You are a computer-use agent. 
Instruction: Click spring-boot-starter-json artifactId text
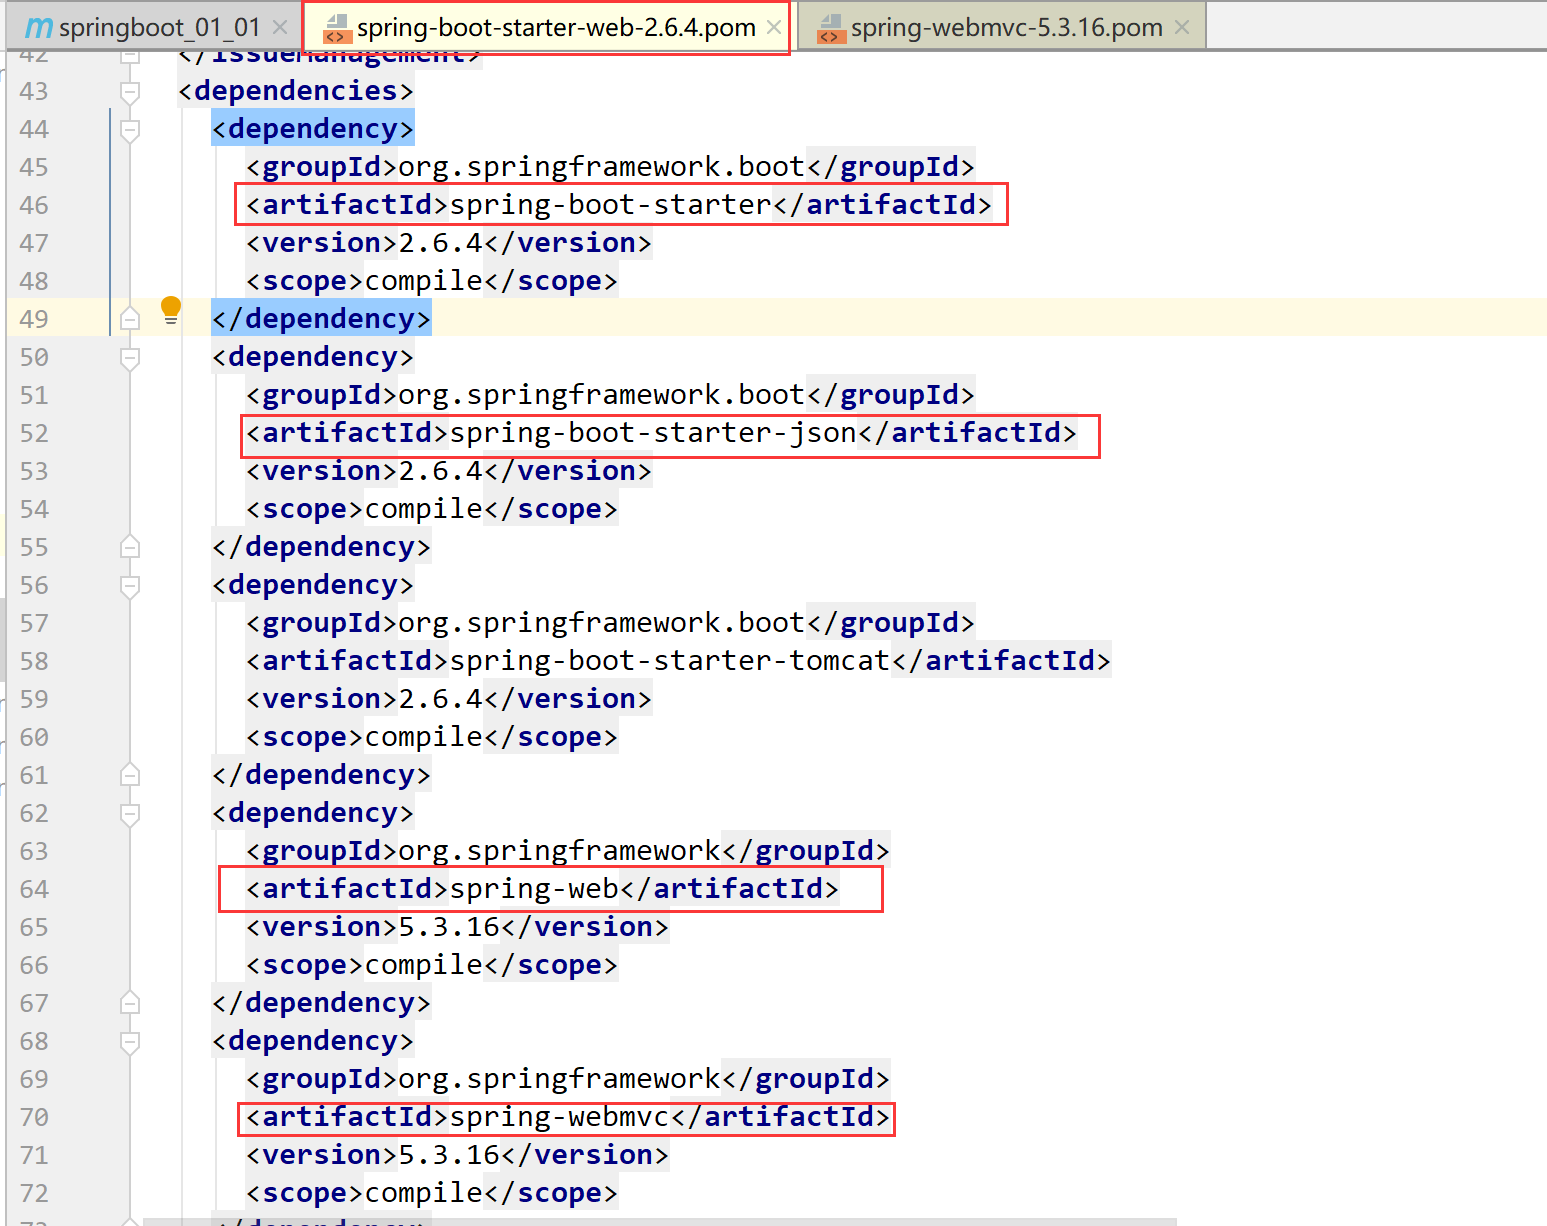click(x=653, y=433)
